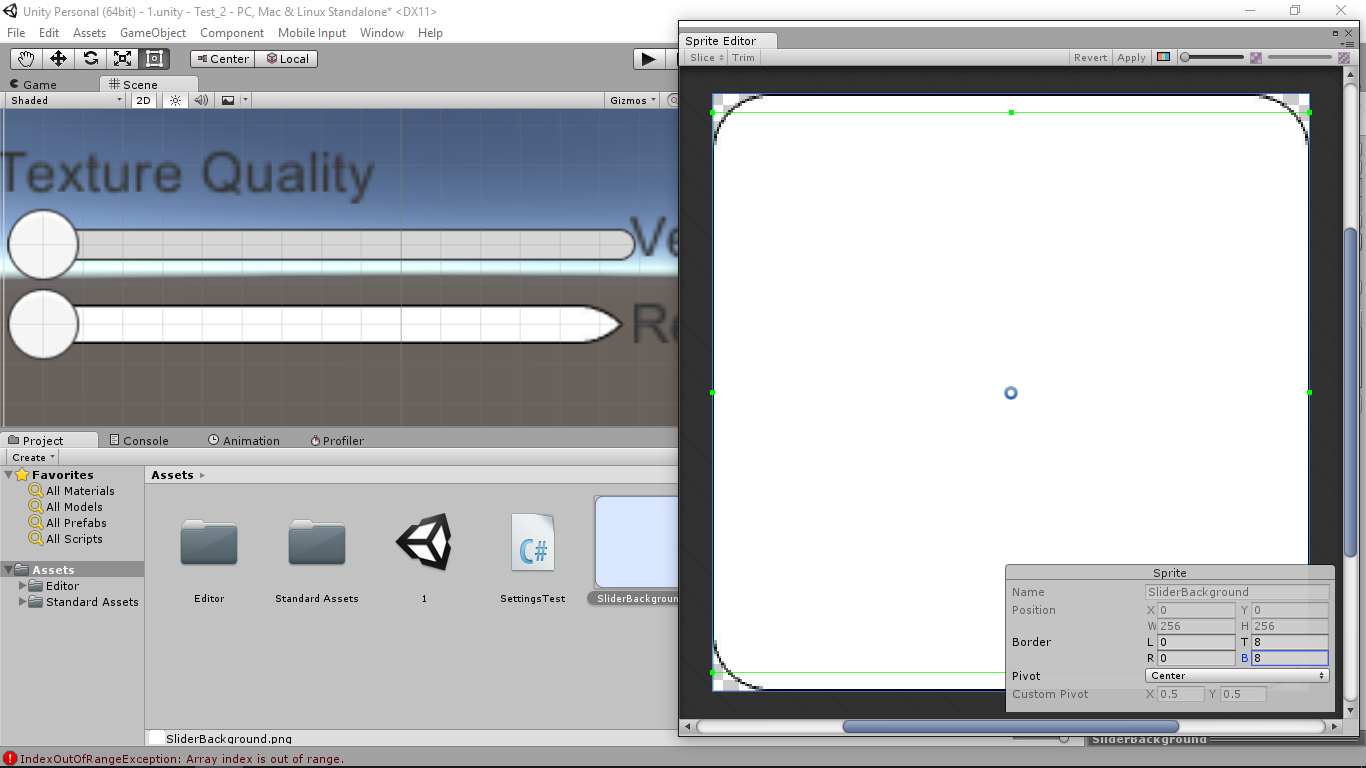
Task: Open the File menu
Action: point(16,33)
